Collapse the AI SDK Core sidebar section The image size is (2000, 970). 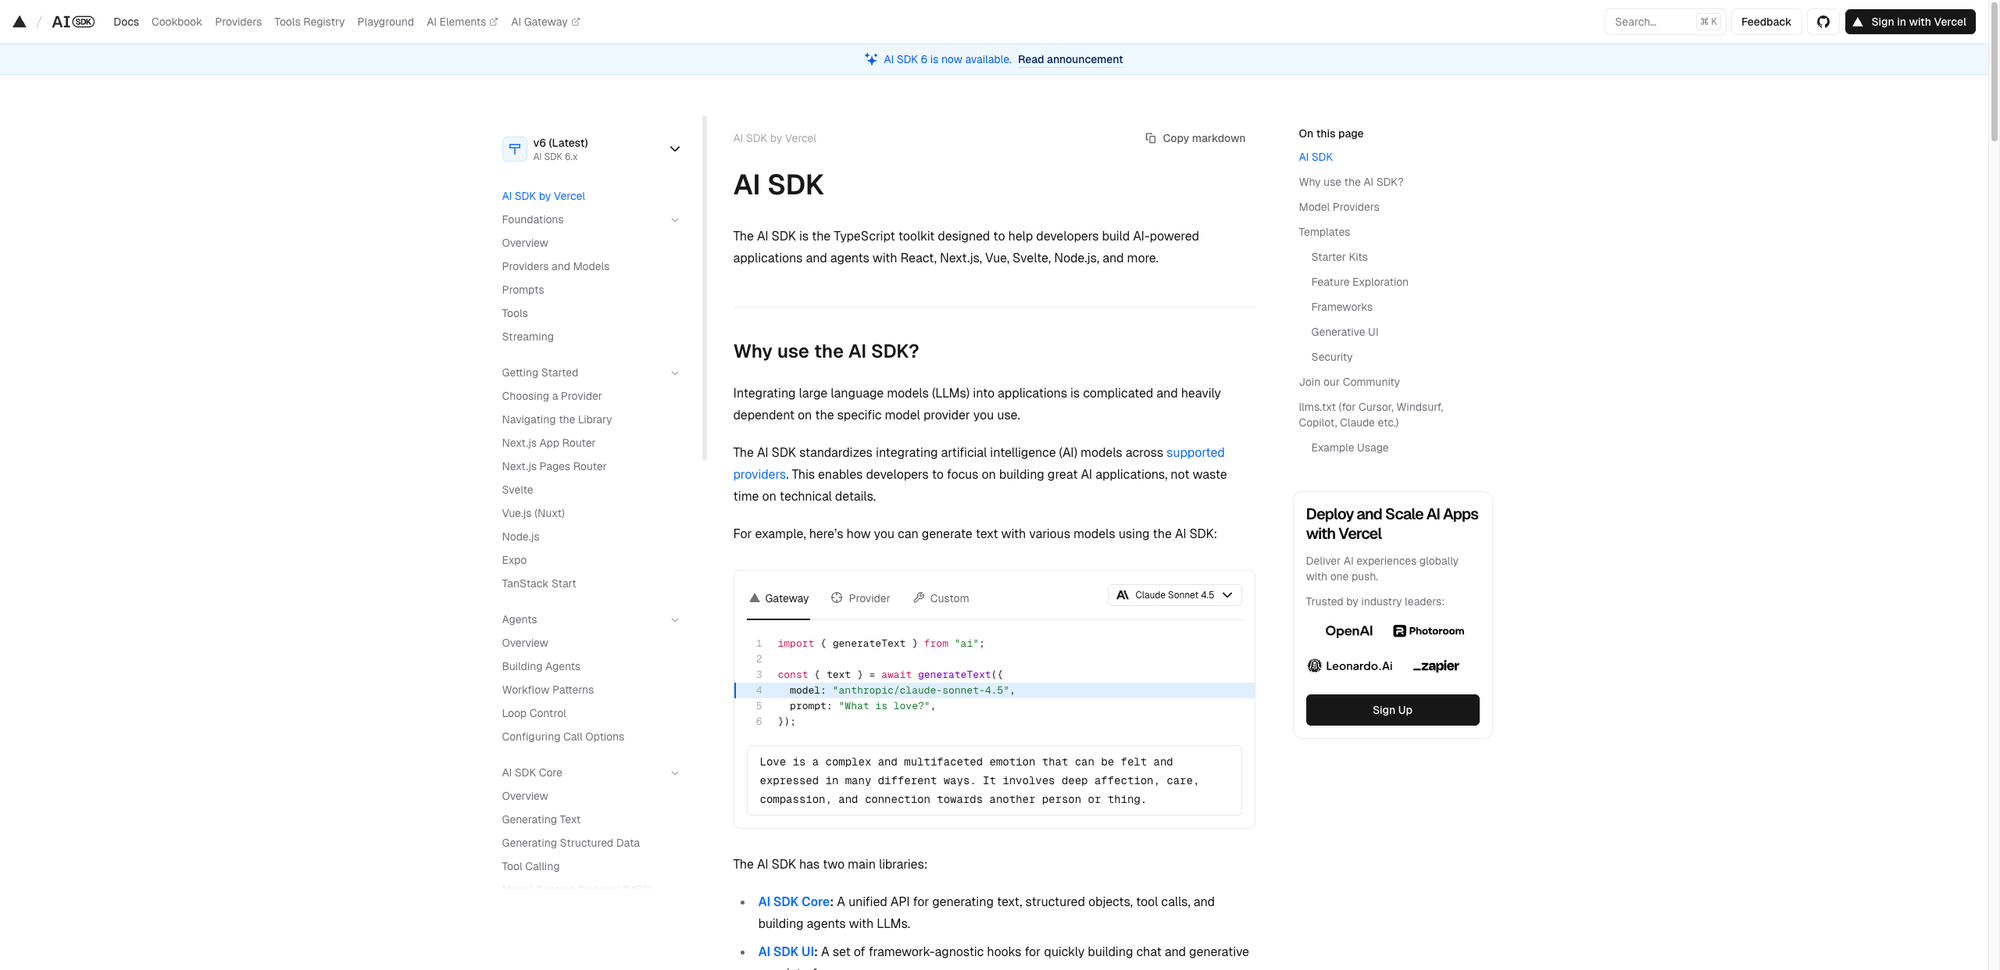pos(675,773)
